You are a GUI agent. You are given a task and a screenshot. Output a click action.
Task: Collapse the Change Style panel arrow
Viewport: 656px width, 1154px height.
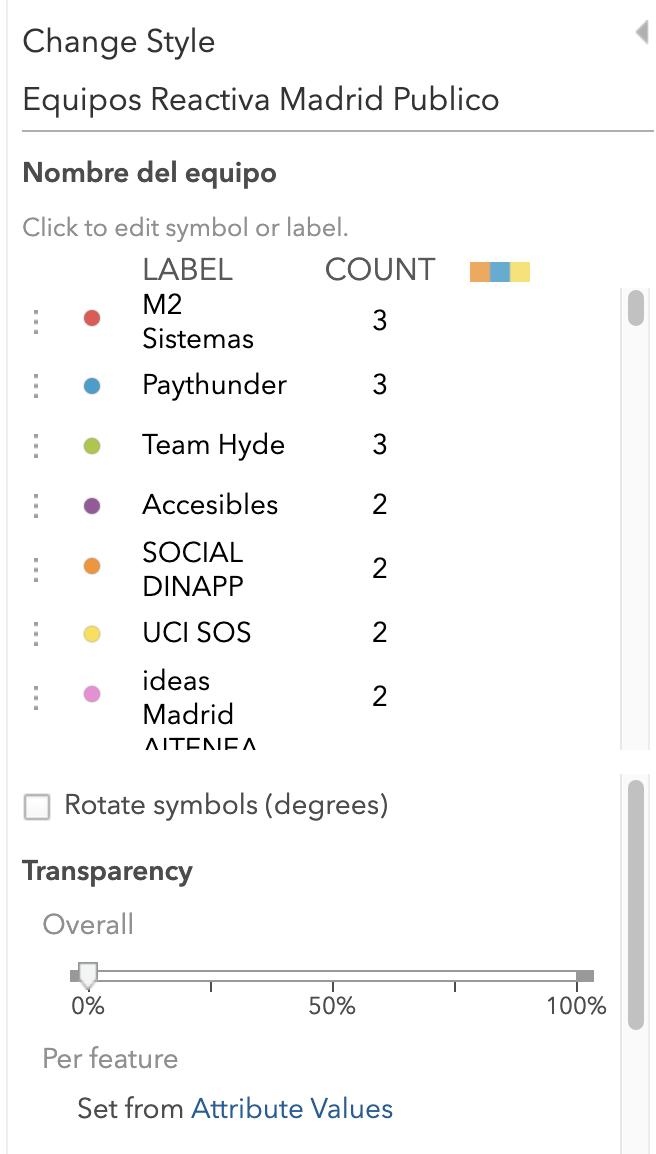[641, 32]
